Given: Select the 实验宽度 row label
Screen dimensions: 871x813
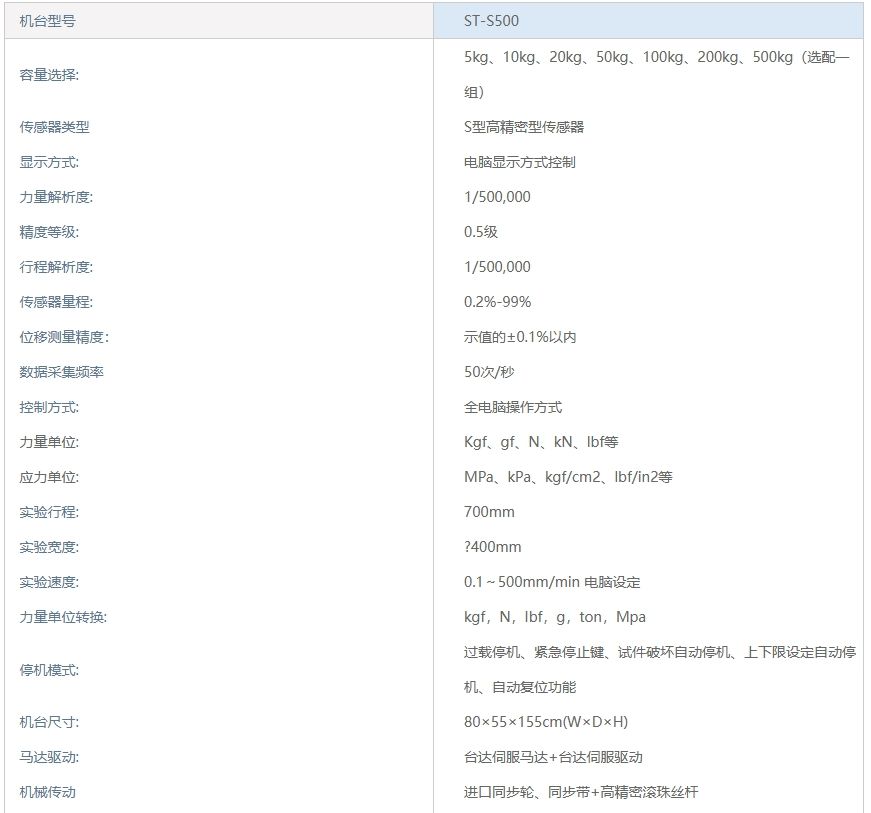Looking at the screenshot, I should point(49,547).
